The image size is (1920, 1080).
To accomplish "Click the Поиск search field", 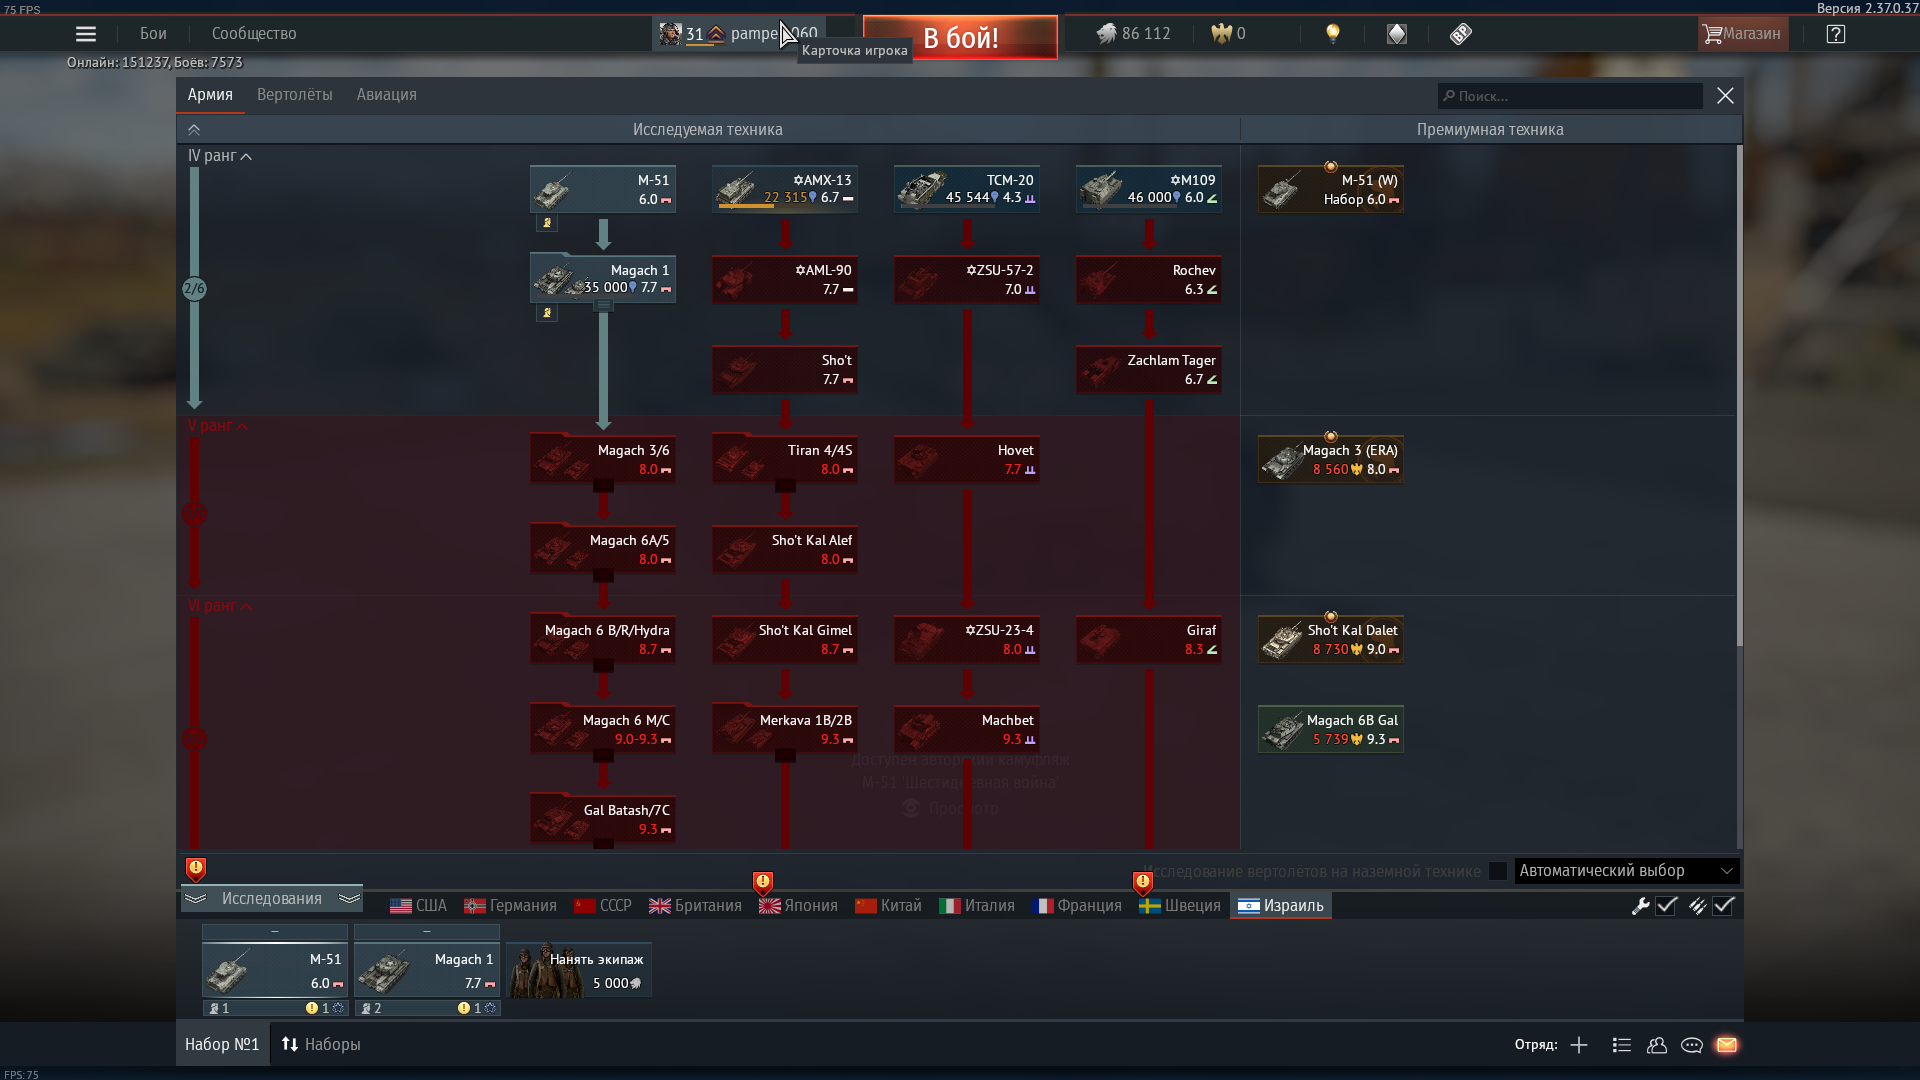I will tap(1570, 96).
